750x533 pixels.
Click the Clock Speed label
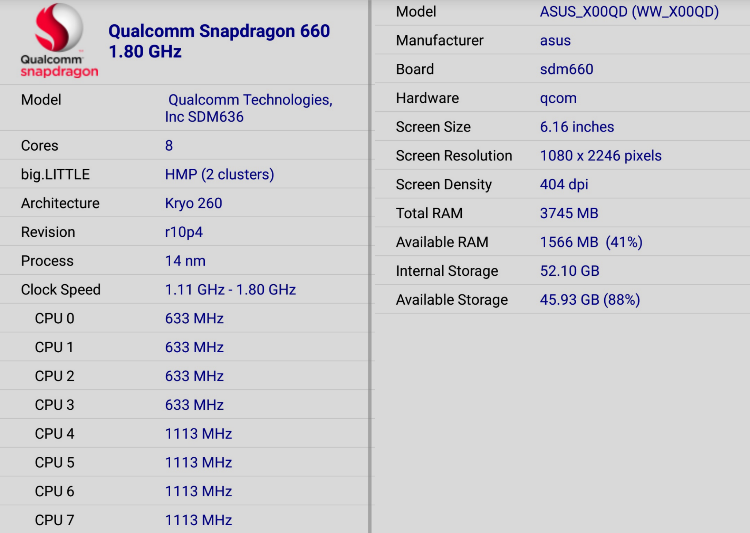61,290
